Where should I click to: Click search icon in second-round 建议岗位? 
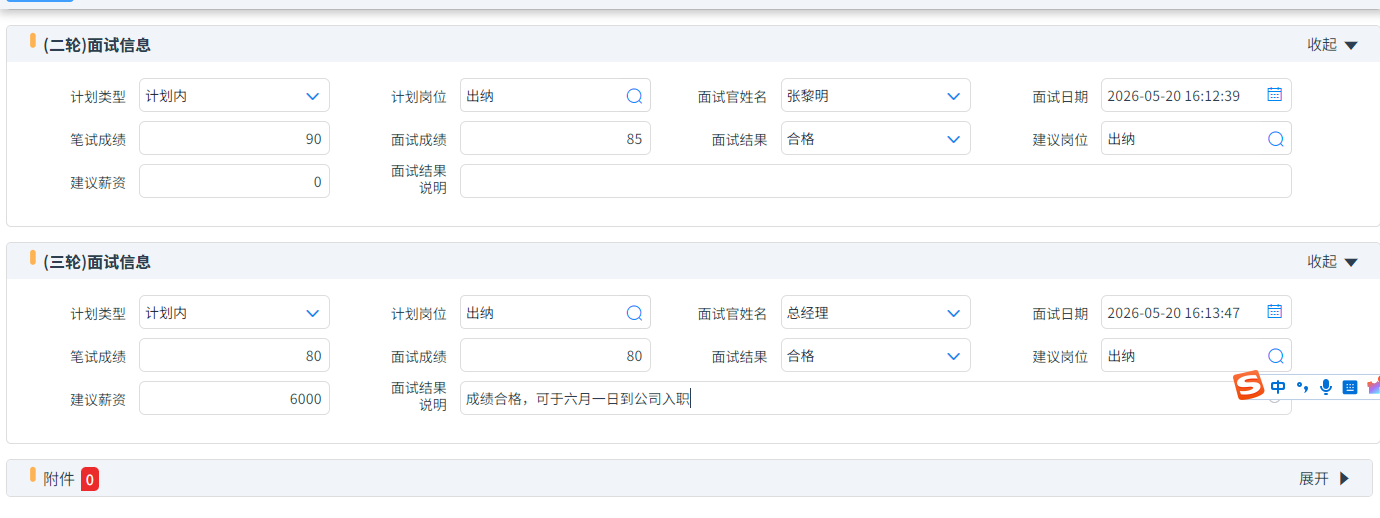(x=1275, y=139)
